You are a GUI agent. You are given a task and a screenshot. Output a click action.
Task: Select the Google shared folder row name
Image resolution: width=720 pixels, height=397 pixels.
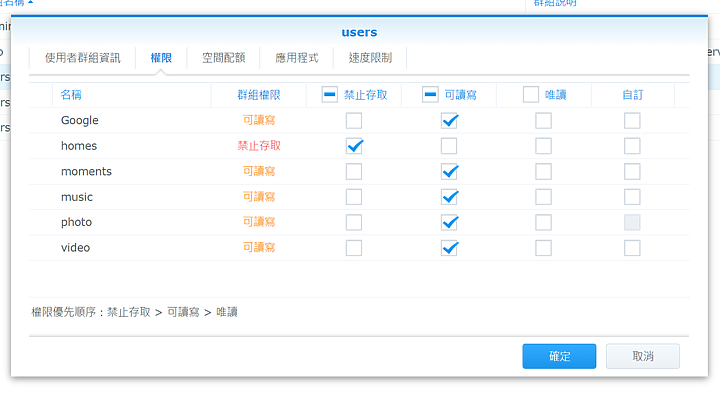click(79, 120)
